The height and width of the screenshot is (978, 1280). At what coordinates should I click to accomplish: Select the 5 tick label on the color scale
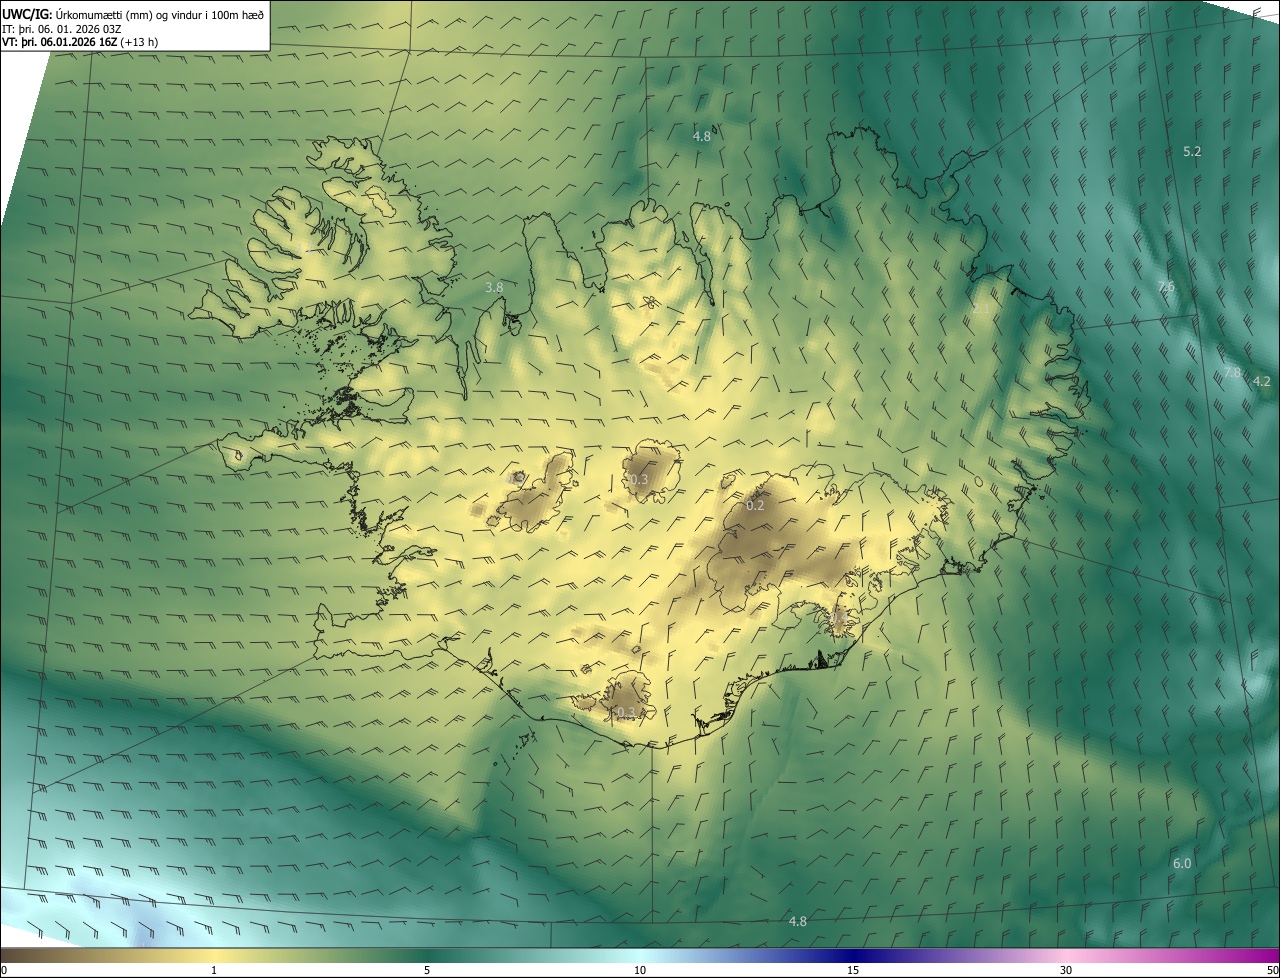click(427, 970)
